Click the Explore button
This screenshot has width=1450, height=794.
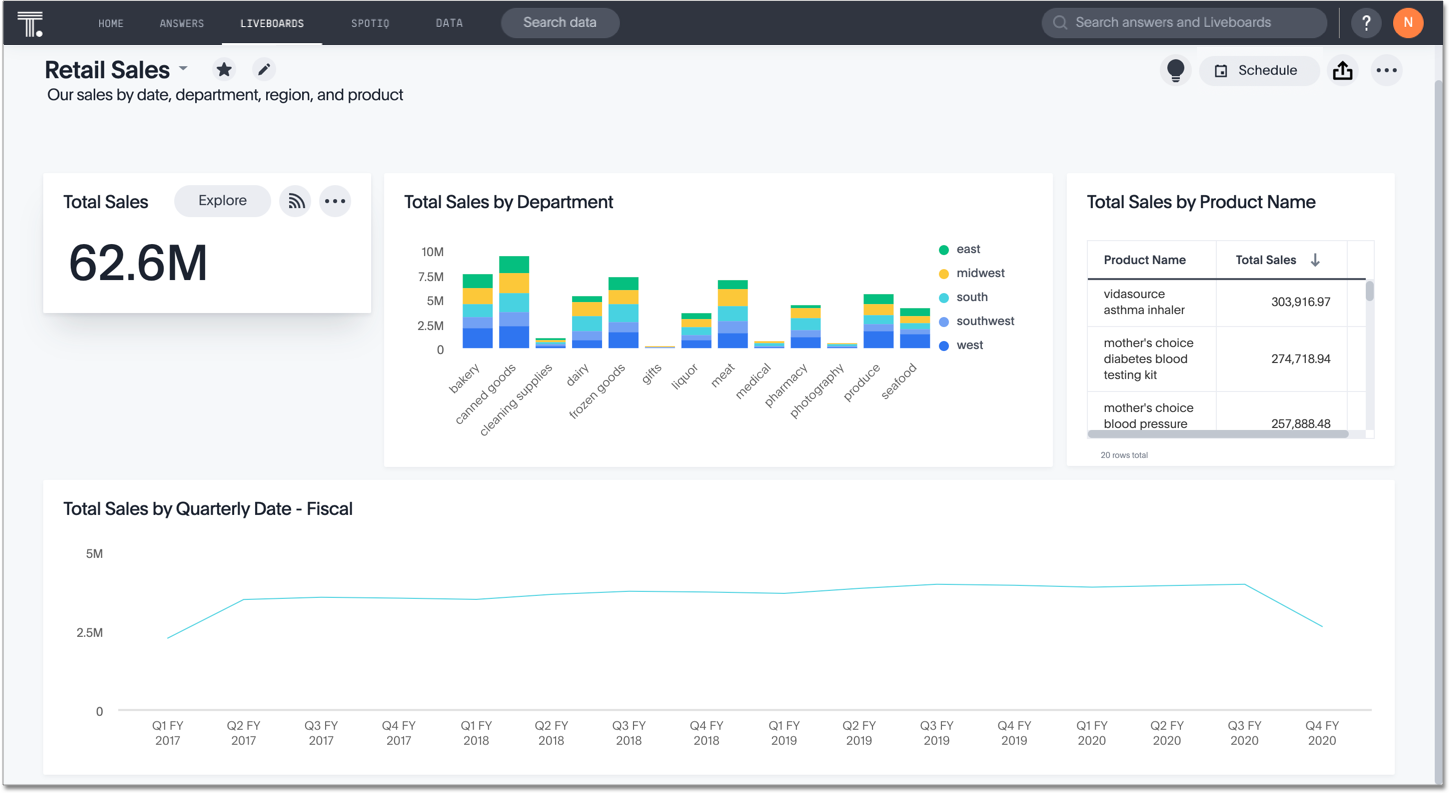point(222,201)
